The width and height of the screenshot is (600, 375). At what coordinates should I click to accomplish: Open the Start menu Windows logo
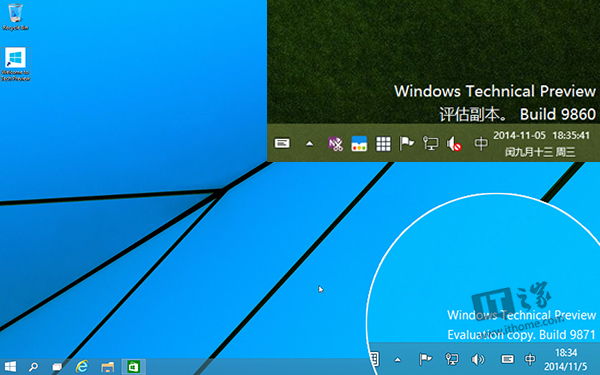10,367
